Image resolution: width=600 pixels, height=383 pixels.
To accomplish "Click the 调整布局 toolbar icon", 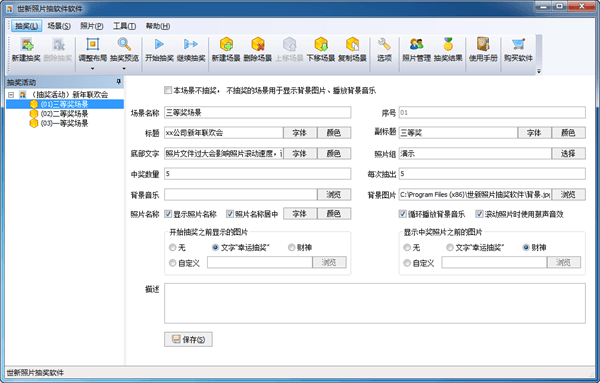I will (93, 50).
